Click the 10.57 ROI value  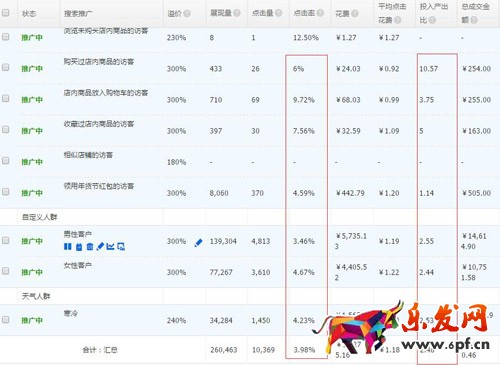(429, 69)
